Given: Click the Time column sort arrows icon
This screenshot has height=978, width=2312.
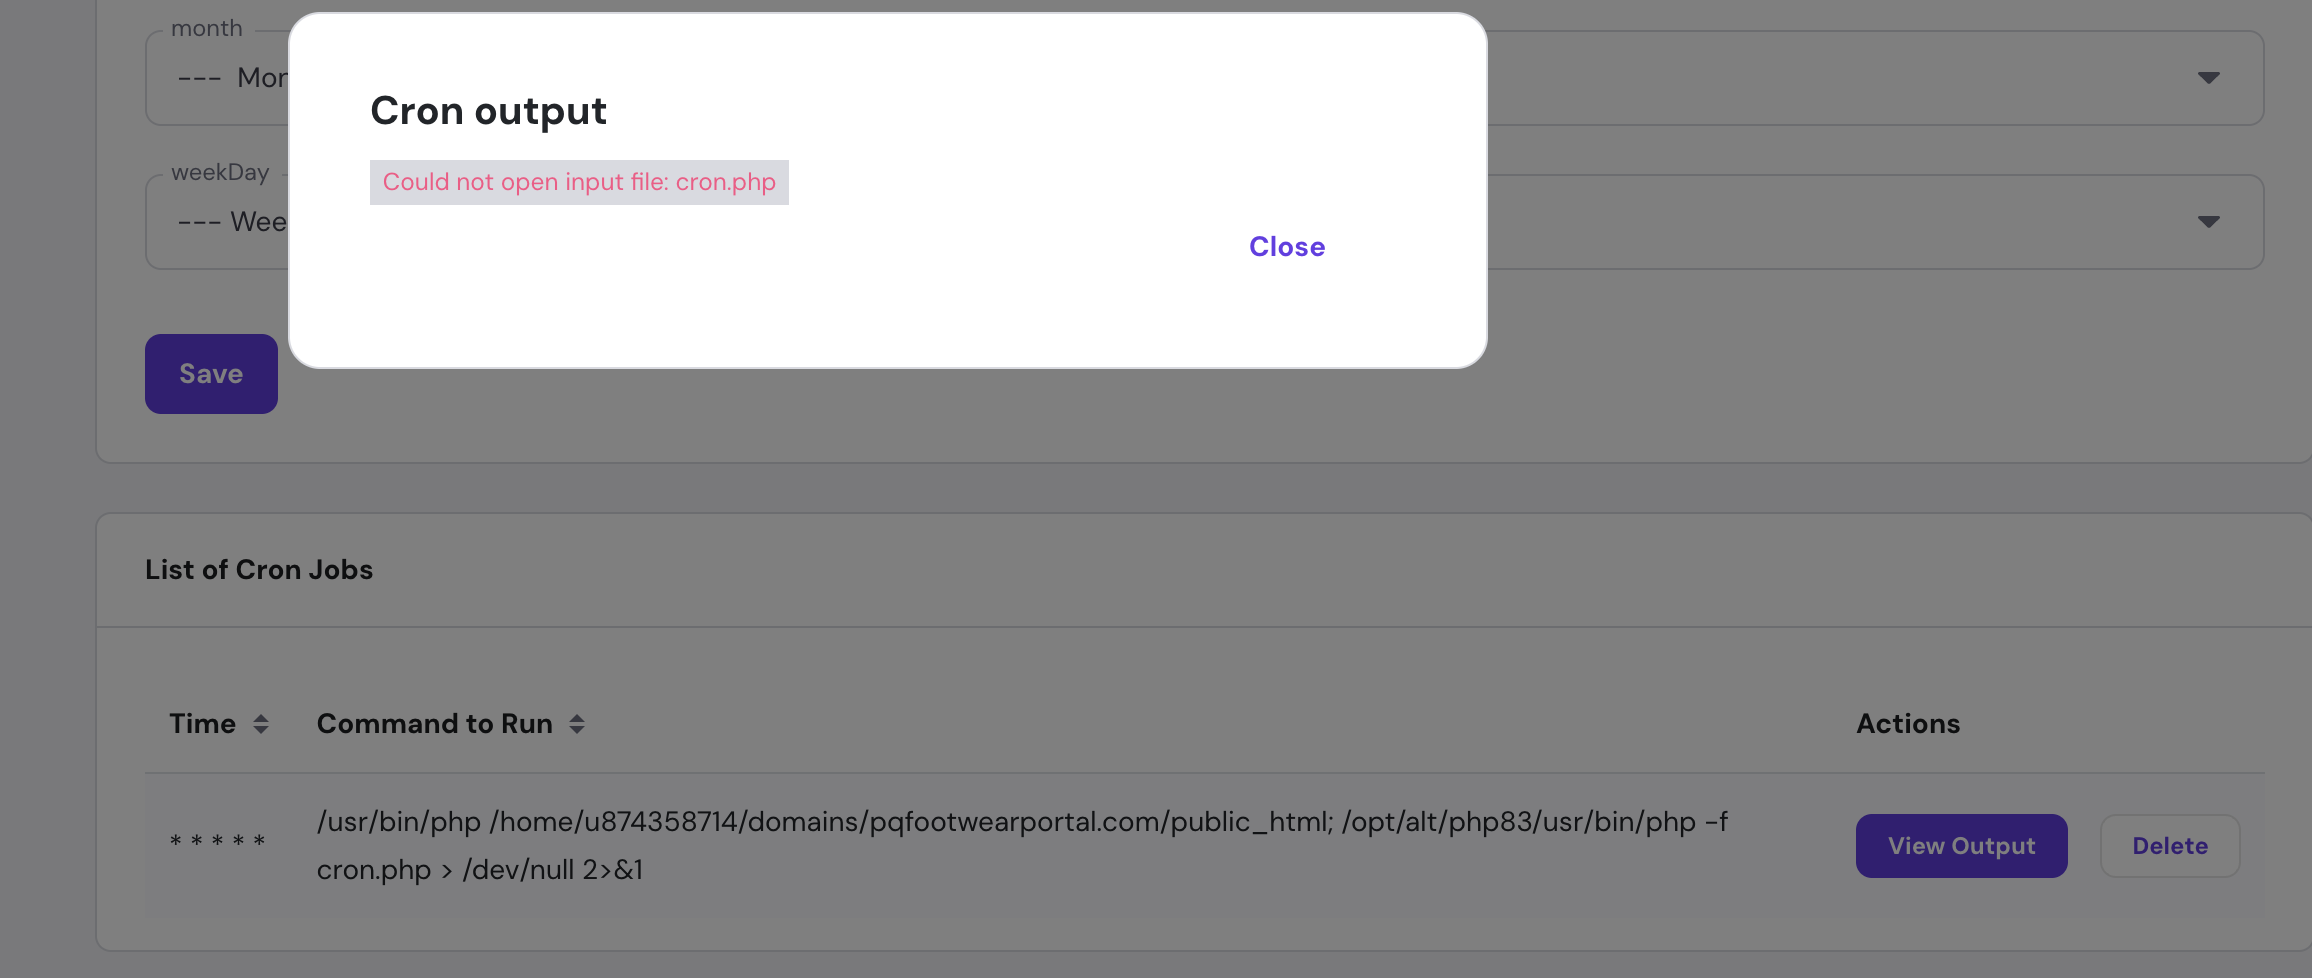Looking at the screenshot, I should click(x=261, y=724).
